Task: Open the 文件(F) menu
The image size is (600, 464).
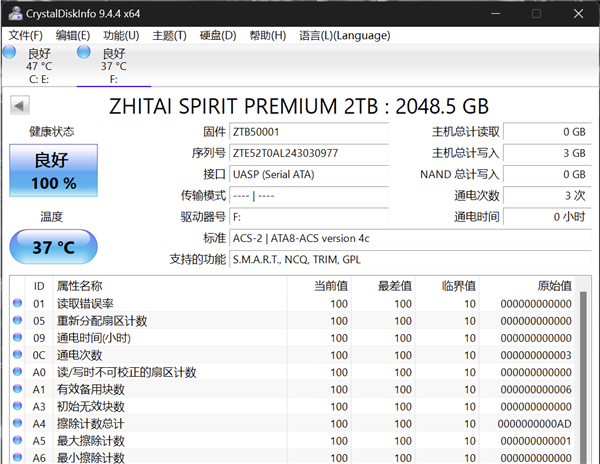Action: [25, 35]
